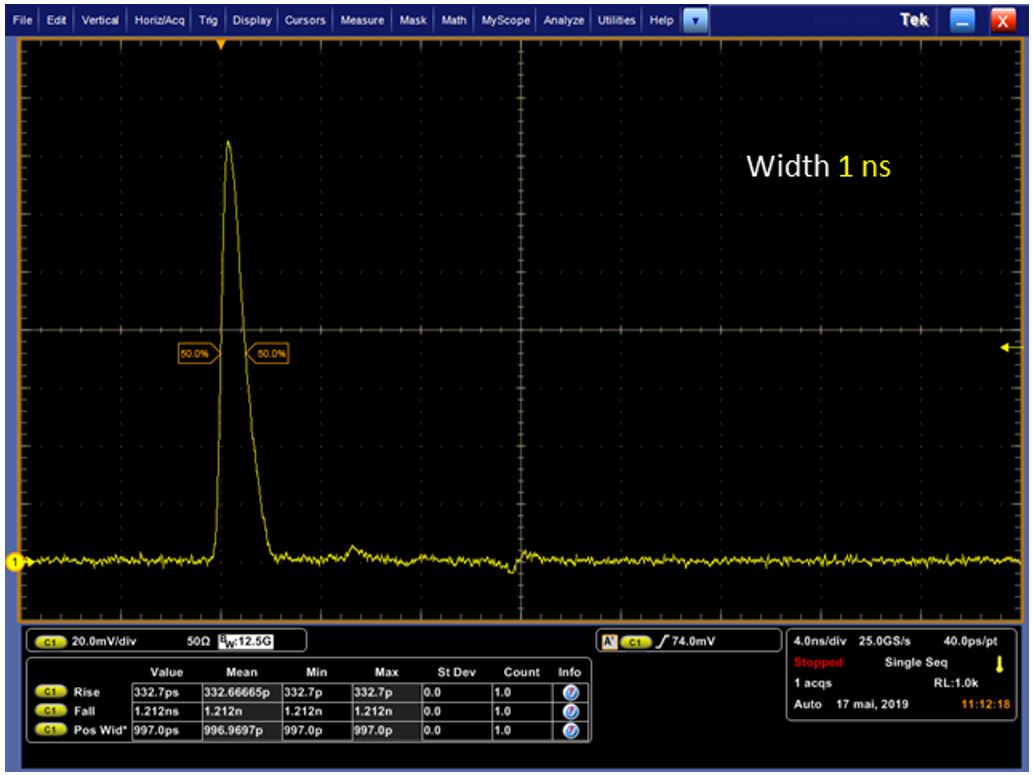The height and width of the screenshot is (775, 1033).
Task: Open the Info icon for the Pos Wid measurement
Action: point(571,731)
